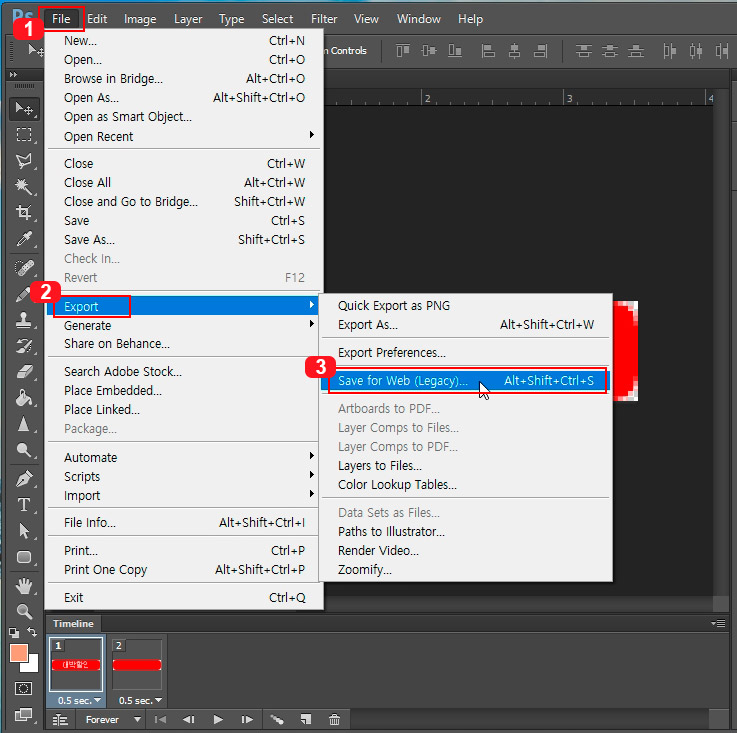This screenshot has height=733, width=737.
Task: Expand the Export submenu
Action: coord(183,307)
